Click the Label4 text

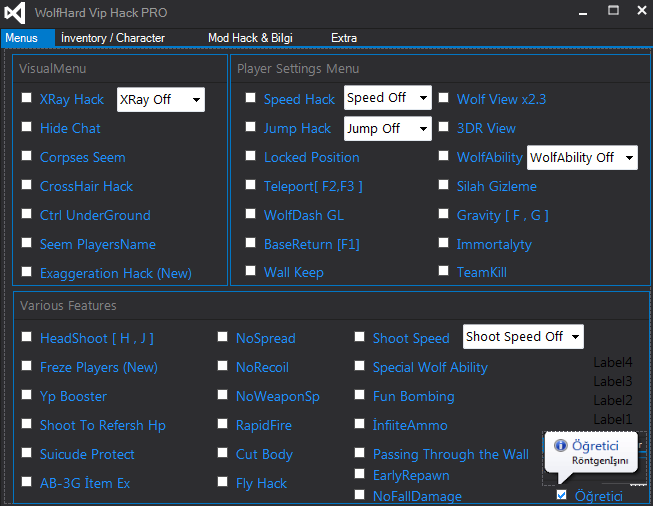[613, 362]
